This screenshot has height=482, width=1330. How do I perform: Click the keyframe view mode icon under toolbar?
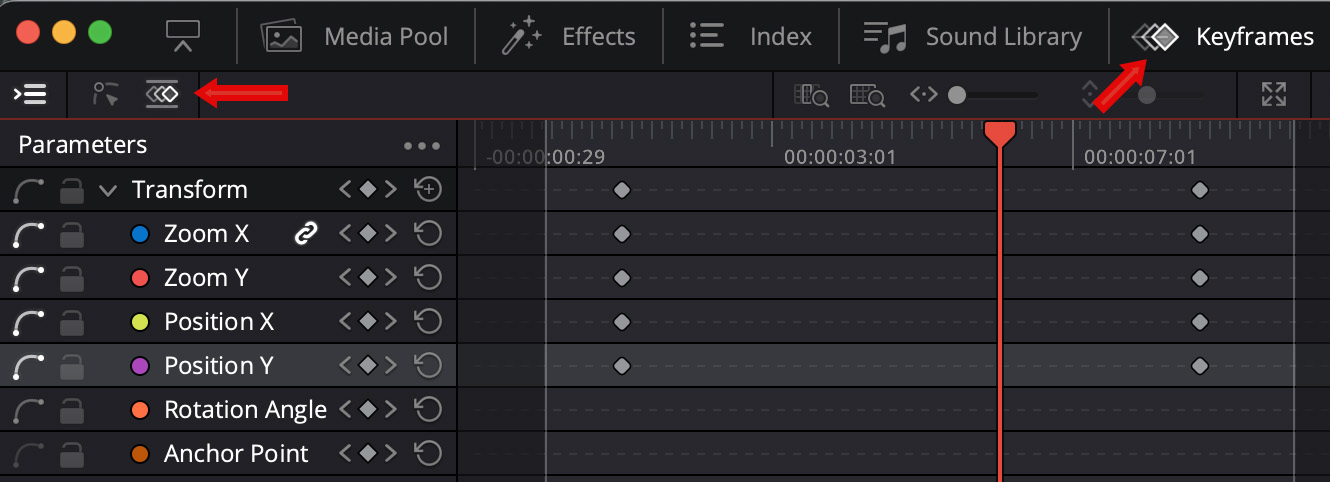162,95
